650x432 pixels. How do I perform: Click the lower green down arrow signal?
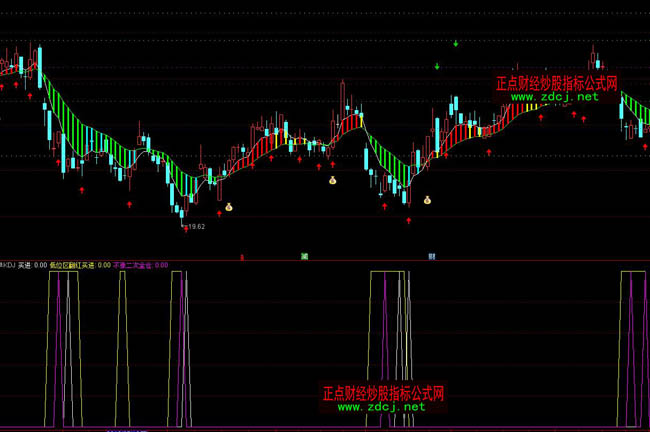pyautogui.click(x=437, y=66)
